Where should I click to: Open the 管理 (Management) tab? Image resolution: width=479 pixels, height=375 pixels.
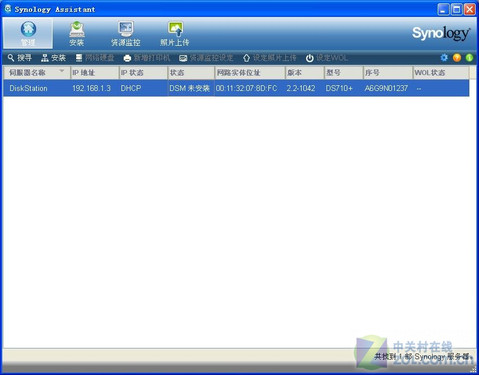tap(28, 34)
